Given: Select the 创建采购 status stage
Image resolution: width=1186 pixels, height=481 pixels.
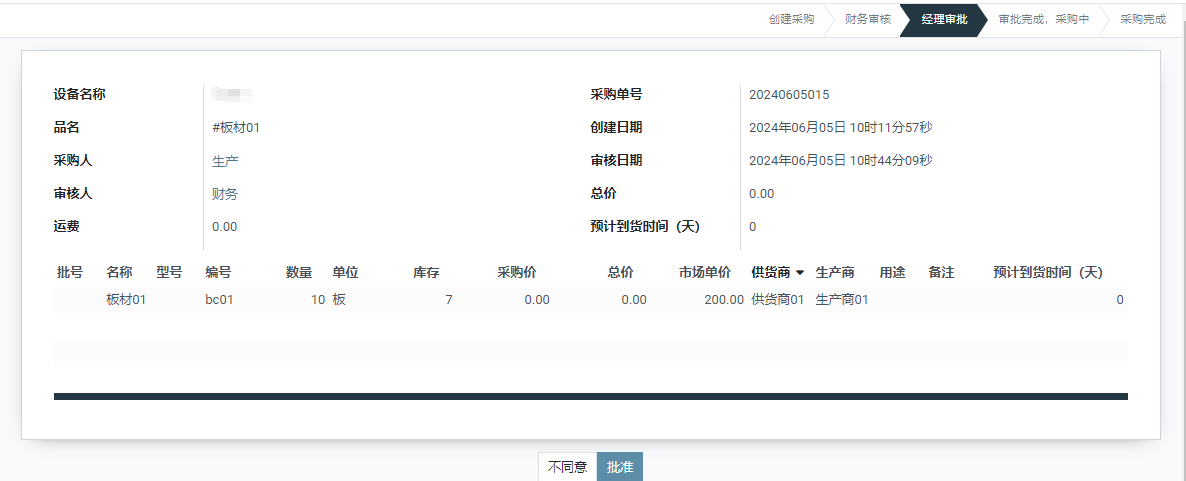Looking at the screenshot, I should (x=791, y=19).
